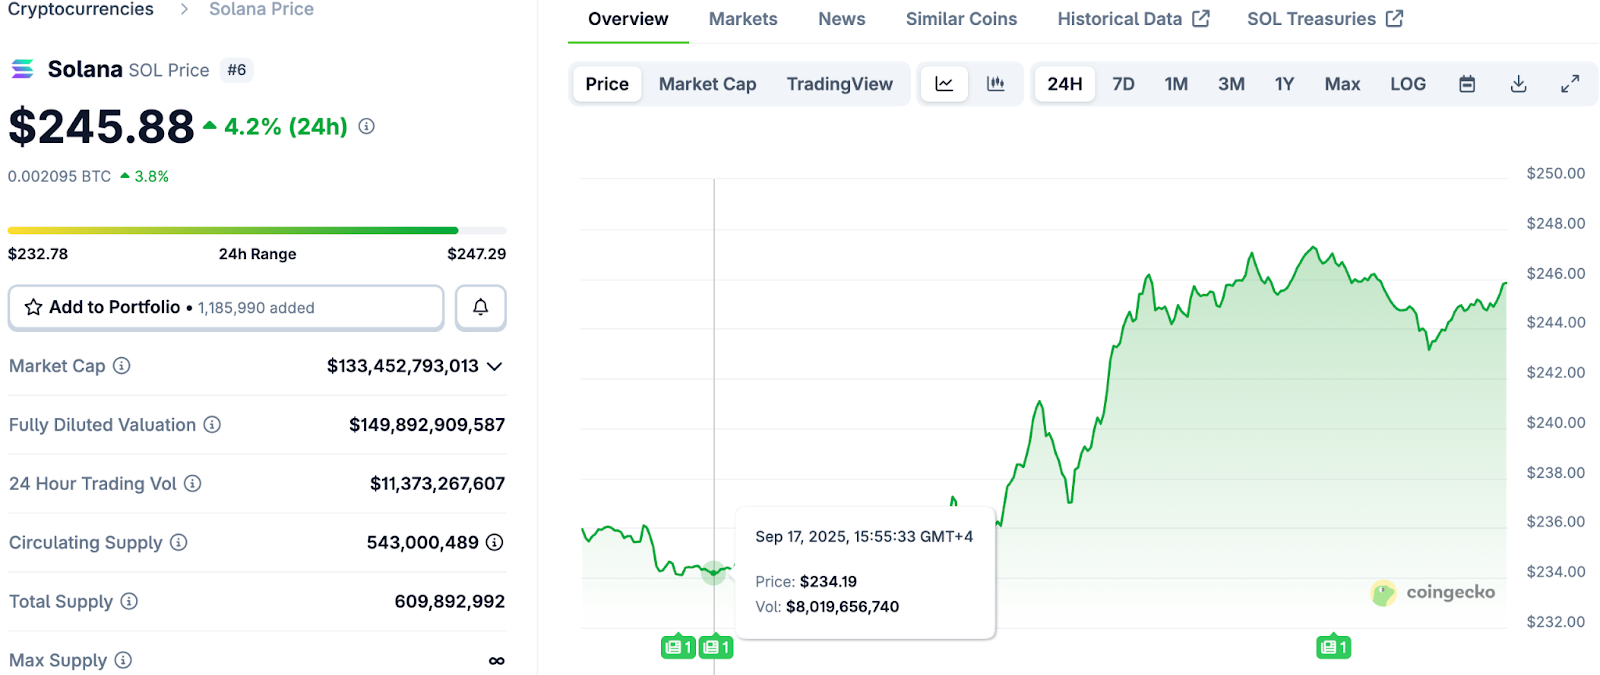
Task: Open the Markets tab
Action: click(x=743, y=19)
